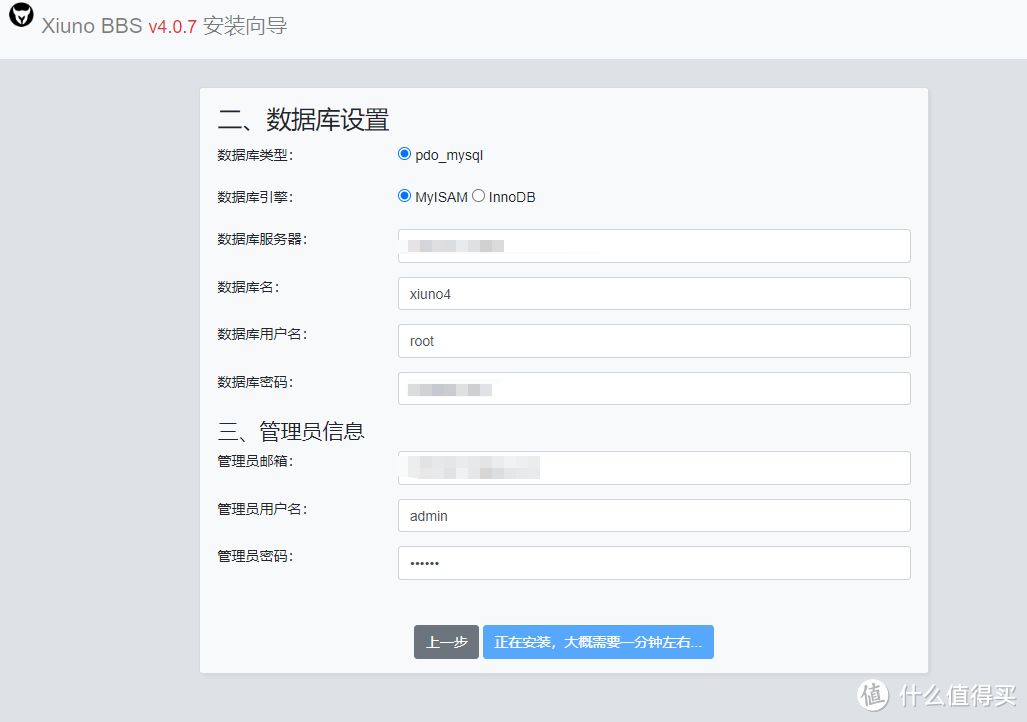Click the 上一步 button
This screenshot has width=1027, height=722.
(x=446, y=641)
